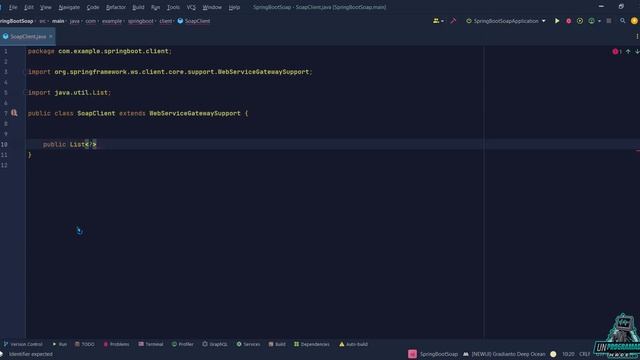Close the SoapClient.java tab
This screenshot has height=360, width=640.
[51, 36]
